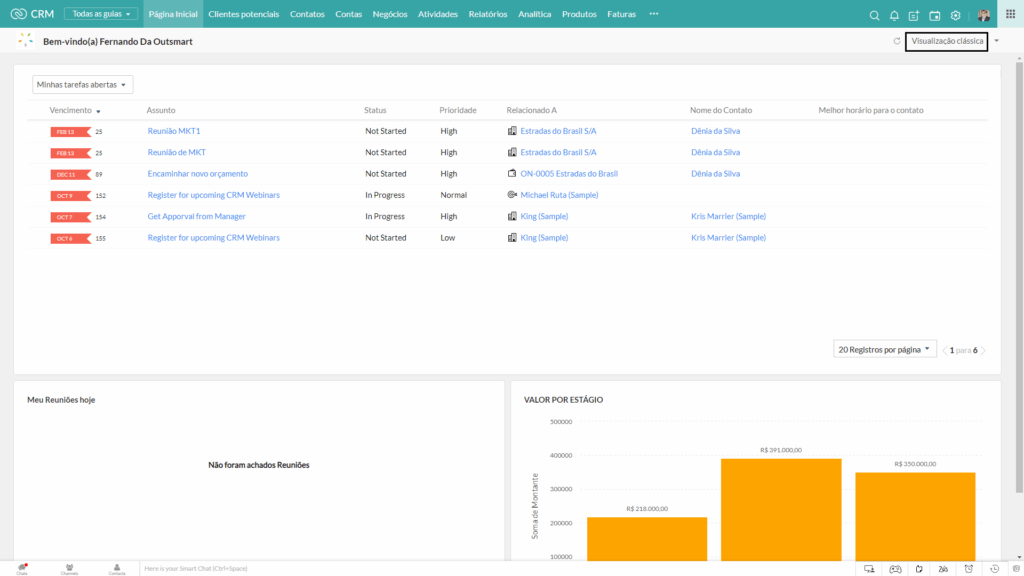Open the Todas as guias dropdown
The width and height of the screenshot is (1024, 576).
coord(101,14)
